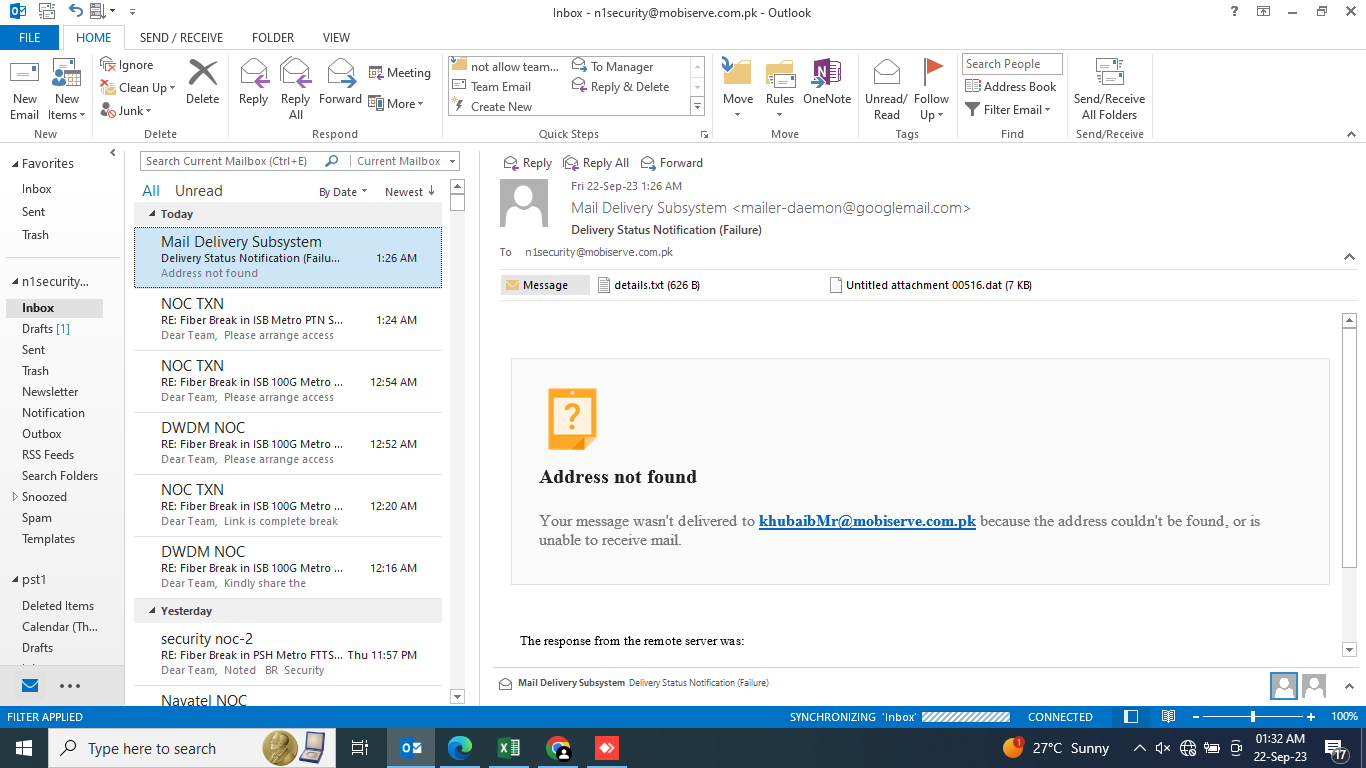Open the Drafts folder under n1security
The width and height of the screenshot is (1366, 768).
point(46,329)
